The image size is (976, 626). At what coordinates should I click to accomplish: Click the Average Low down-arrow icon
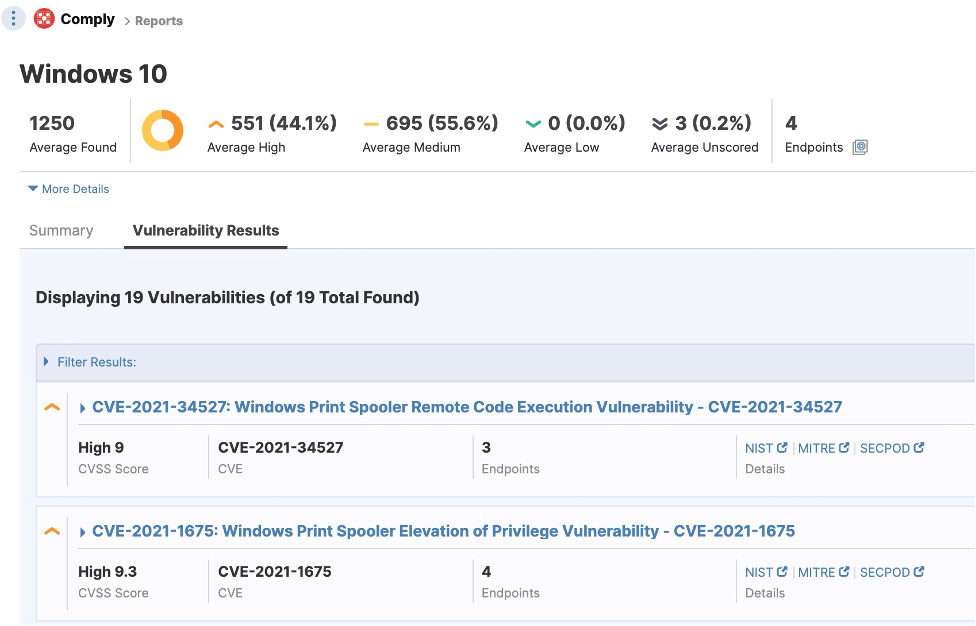pos(533,124)
